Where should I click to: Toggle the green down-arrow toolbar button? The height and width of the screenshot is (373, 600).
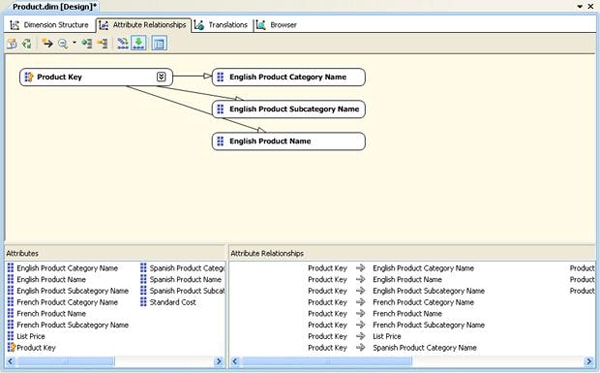click(x=139, y=43)
